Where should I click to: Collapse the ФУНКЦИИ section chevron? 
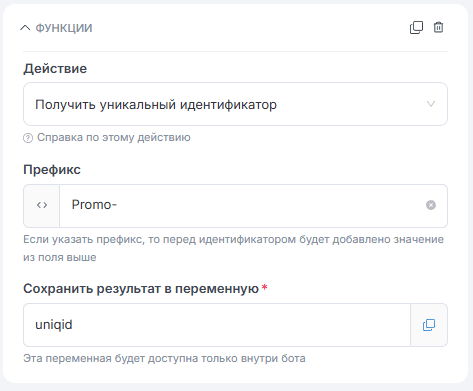tap(25, 28)
